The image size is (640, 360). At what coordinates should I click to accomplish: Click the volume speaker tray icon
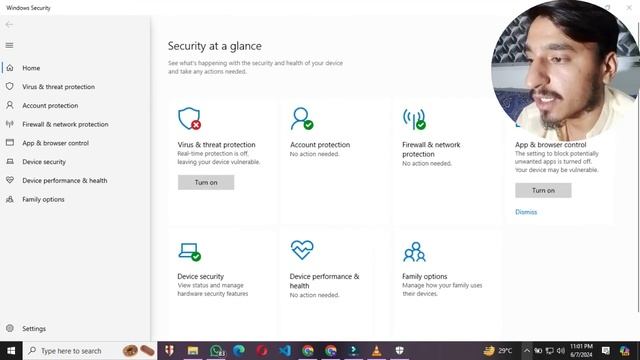tap(561, 351)
